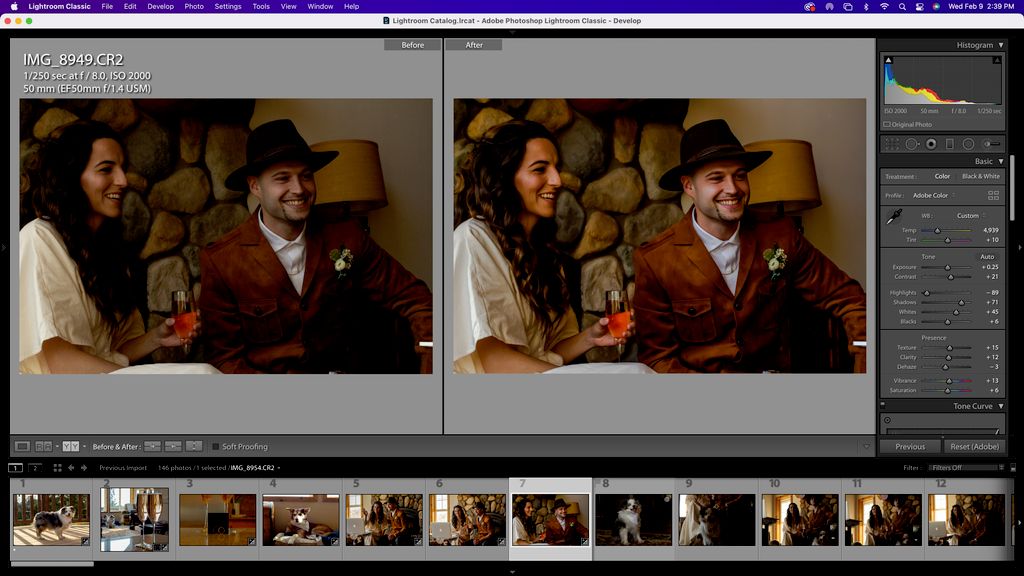Switch to Loupe view in toolbar

click(x=22, y=447)
